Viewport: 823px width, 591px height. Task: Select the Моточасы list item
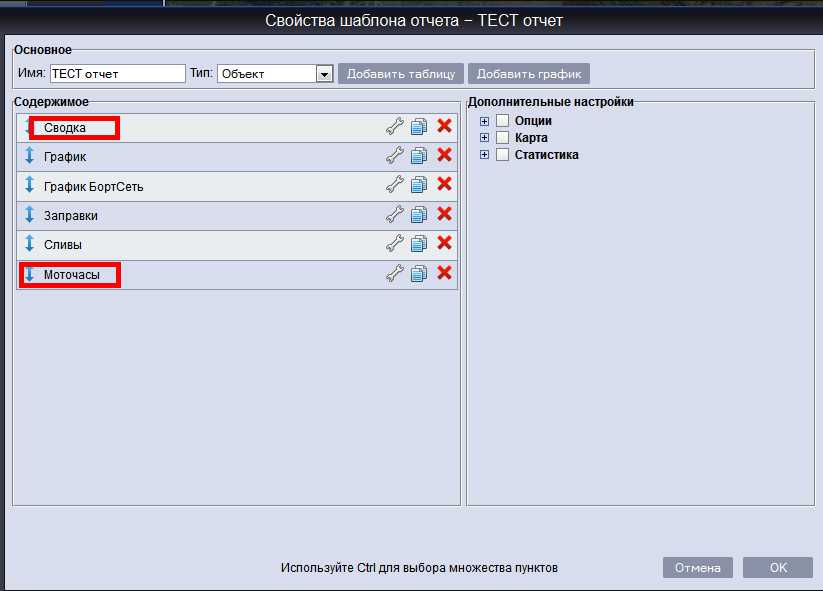(237, 275)
